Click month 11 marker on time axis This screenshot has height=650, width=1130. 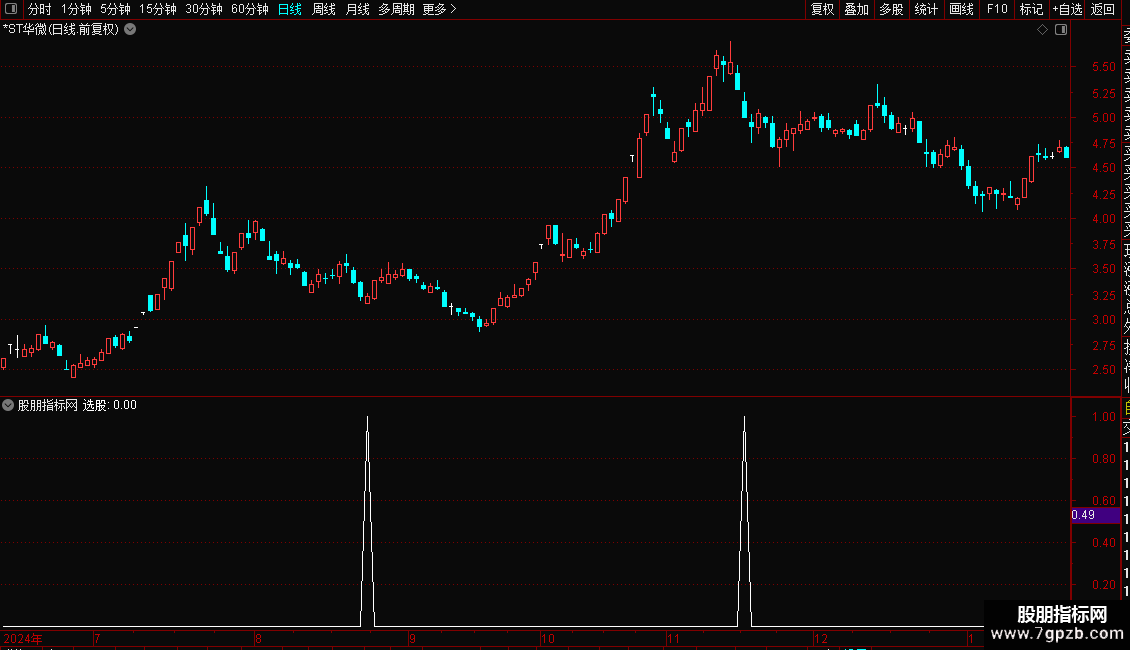(673, 638)
